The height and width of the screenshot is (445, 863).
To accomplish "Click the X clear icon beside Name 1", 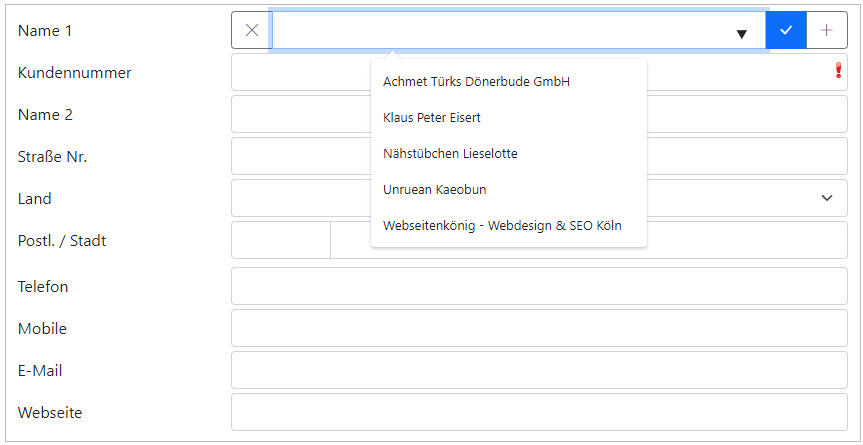I will (251, 30).
